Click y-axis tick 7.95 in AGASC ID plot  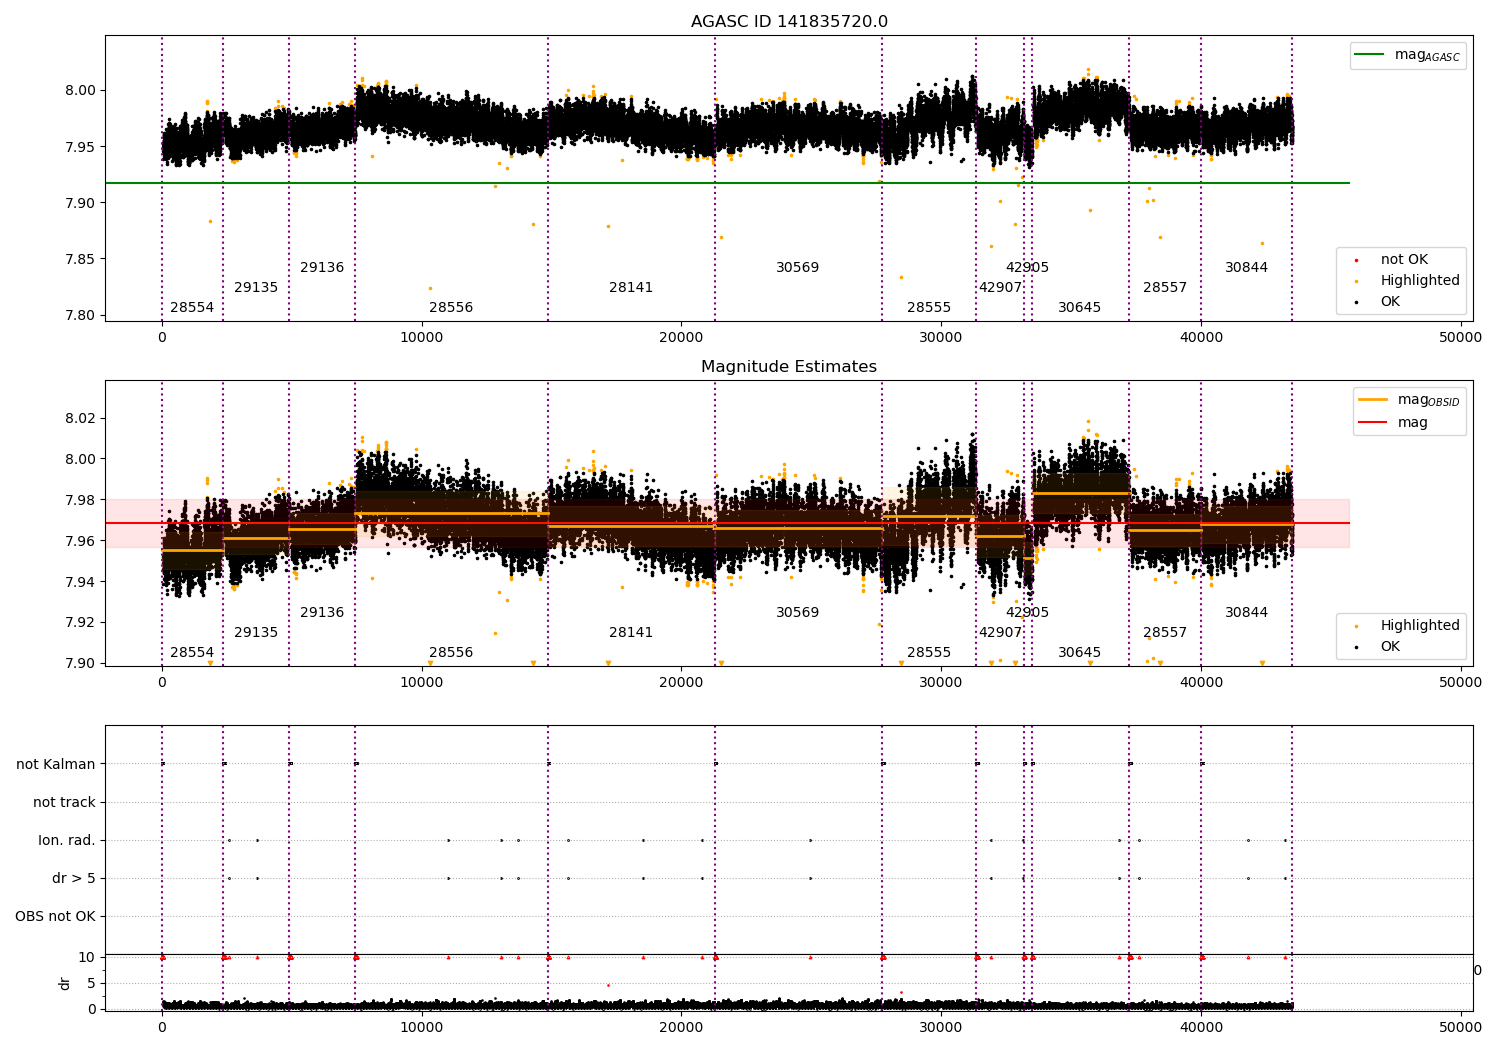point(80,147)
